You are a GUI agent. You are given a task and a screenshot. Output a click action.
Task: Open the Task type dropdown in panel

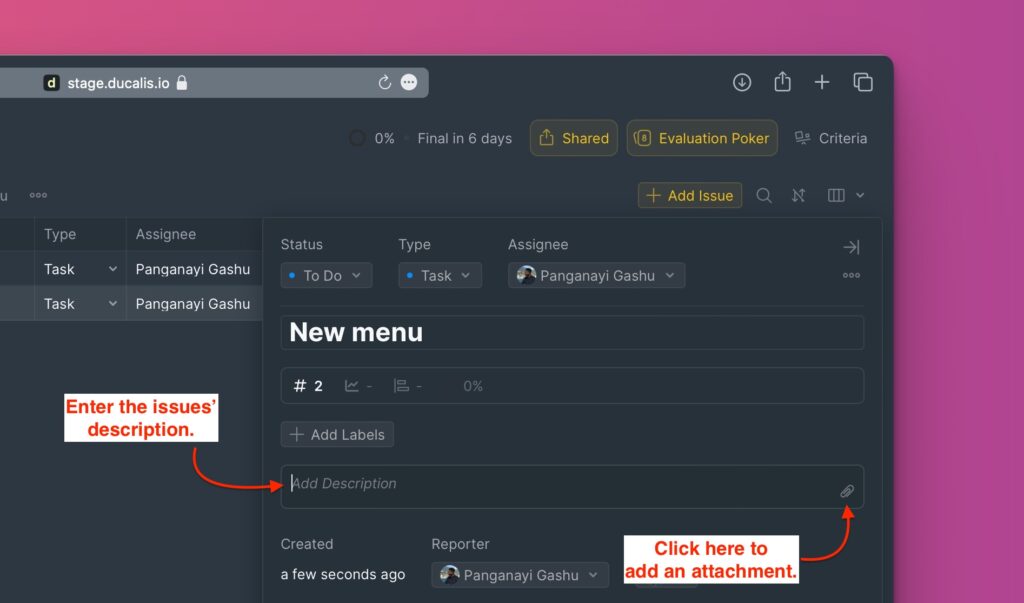click(440, 276)
